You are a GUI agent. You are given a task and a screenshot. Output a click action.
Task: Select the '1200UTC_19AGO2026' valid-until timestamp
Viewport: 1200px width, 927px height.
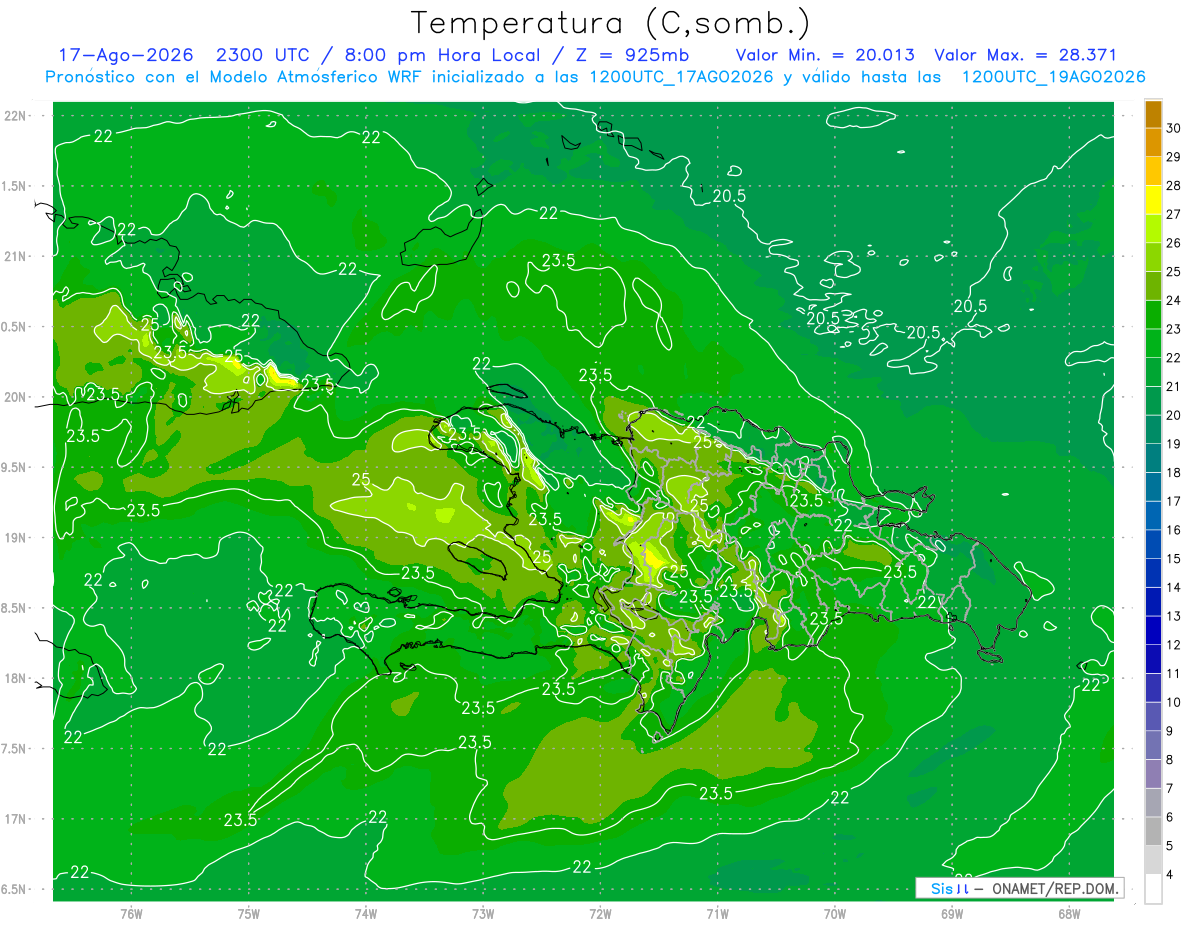click(x=1053, y=77)
